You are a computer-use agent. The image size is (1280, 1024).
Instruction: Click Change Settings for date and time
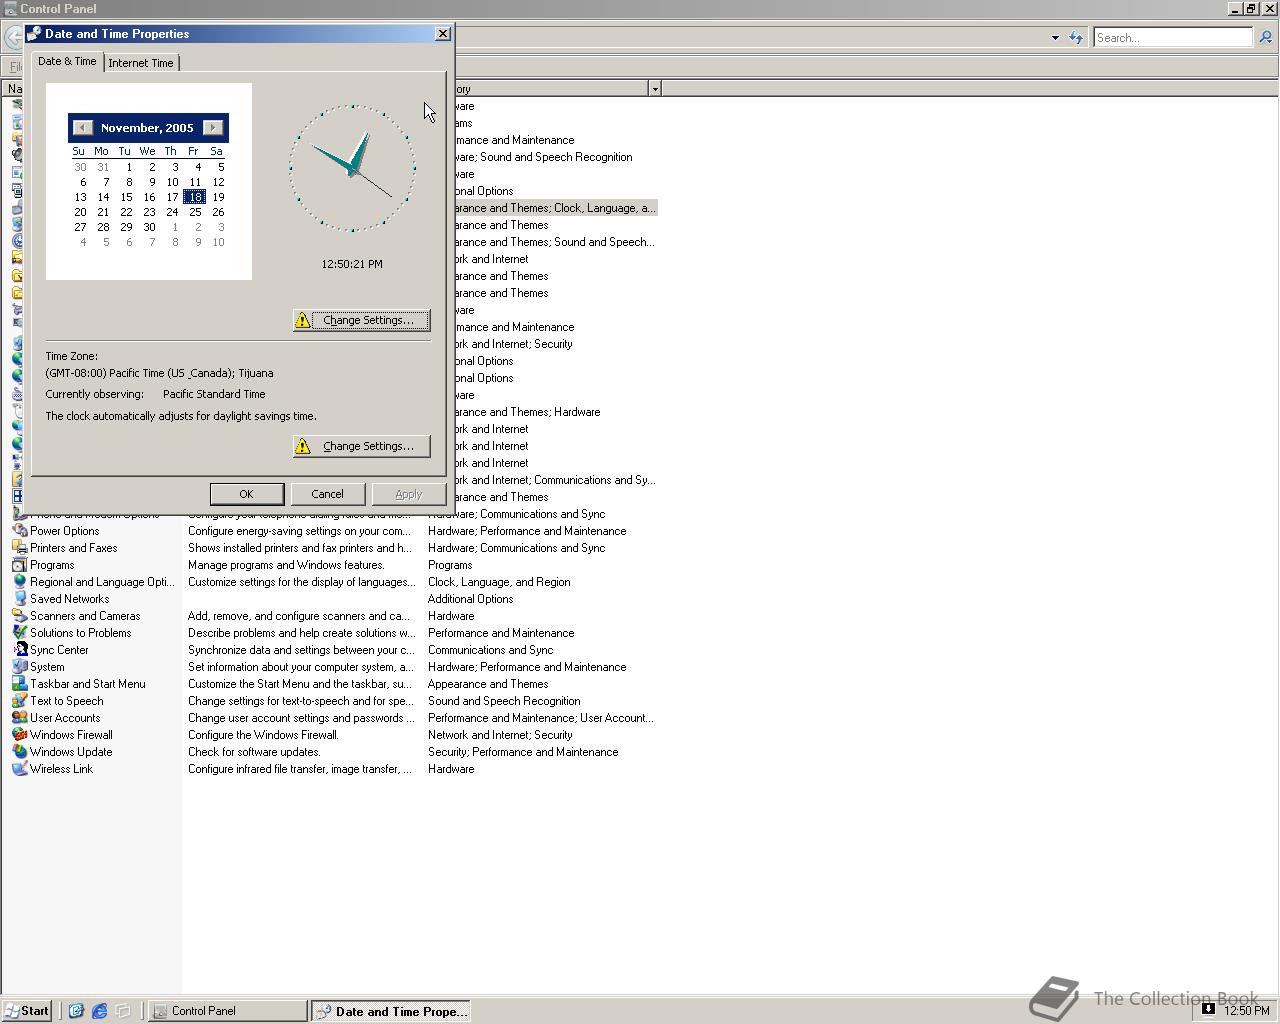coord(361,320)
